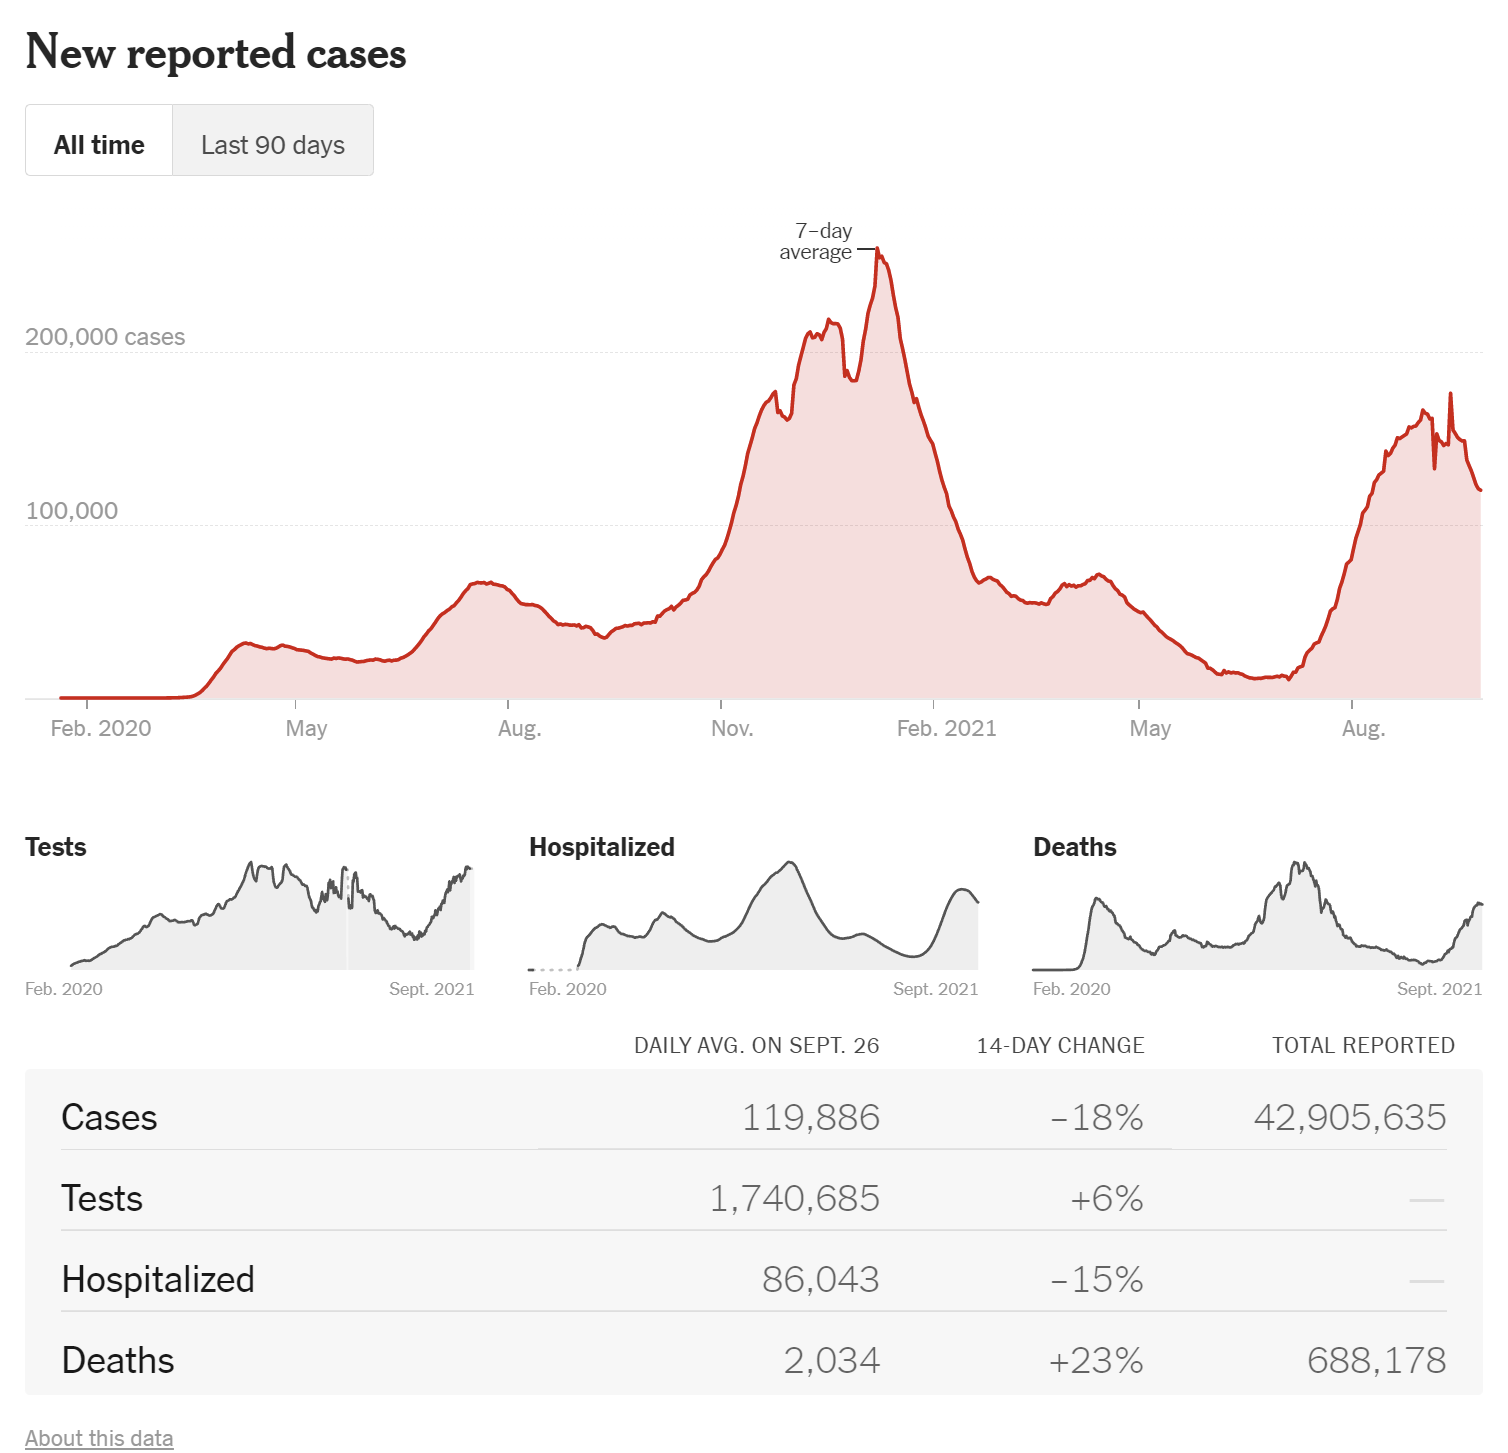Click the New reported cases heading
The height and width of the screenshot is (1453, 1508).
(216, 52)
